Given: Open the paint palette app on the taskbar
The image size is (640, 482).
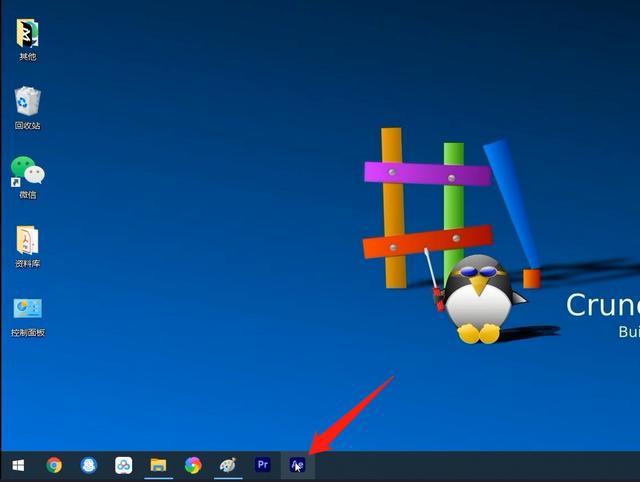Looking at the screenshot, I should click(x=228, y=465).
